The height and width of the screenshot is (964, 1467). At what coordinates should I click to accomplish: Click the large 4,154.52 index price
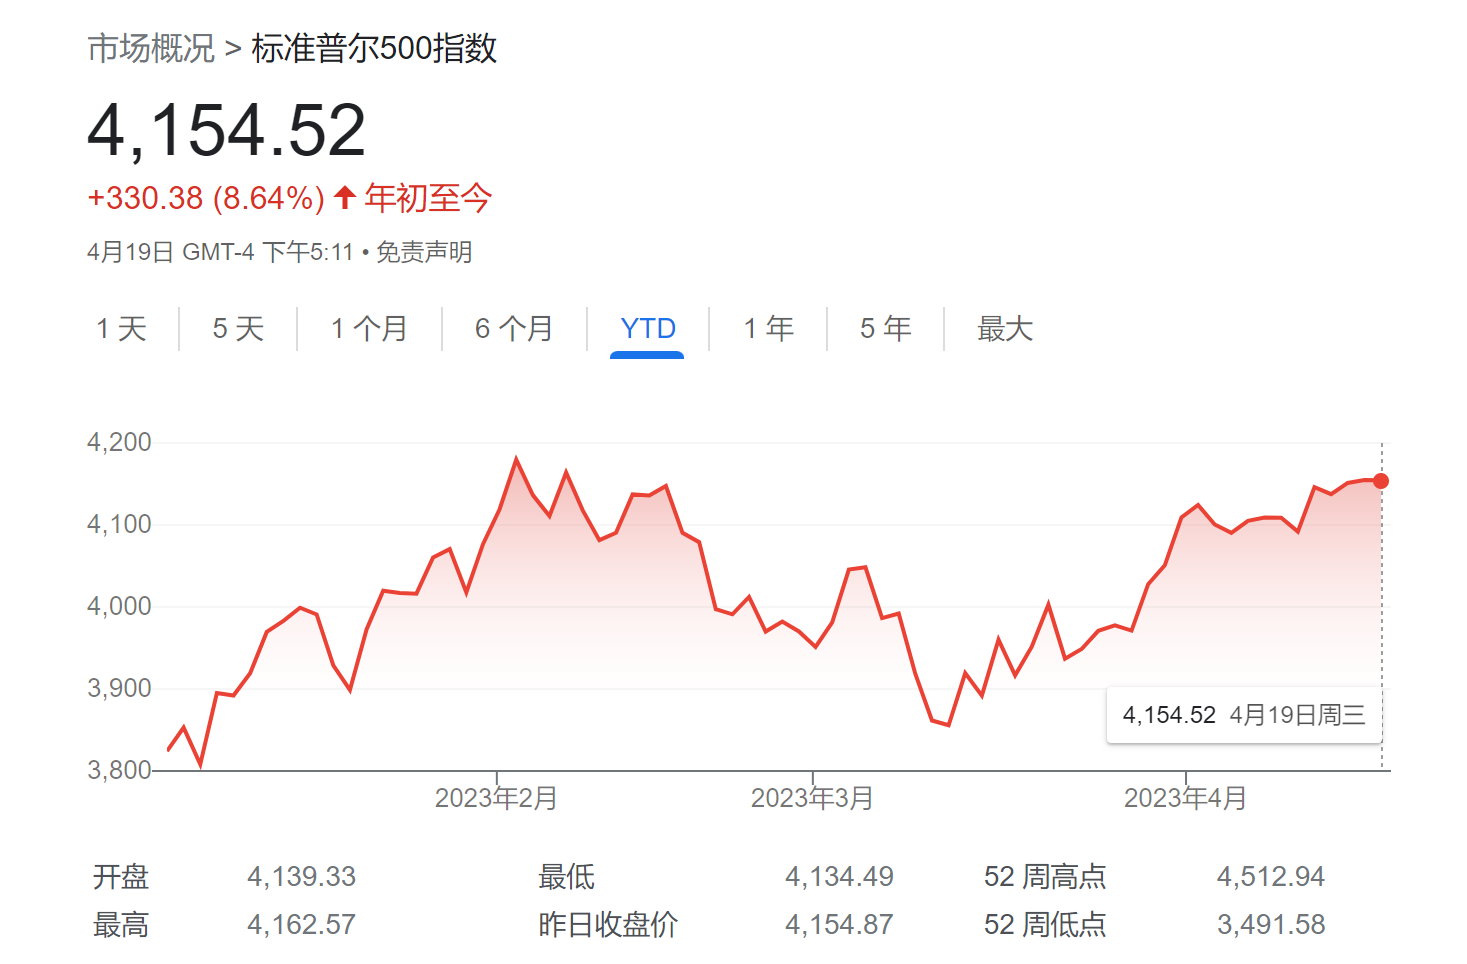(227, 131)
